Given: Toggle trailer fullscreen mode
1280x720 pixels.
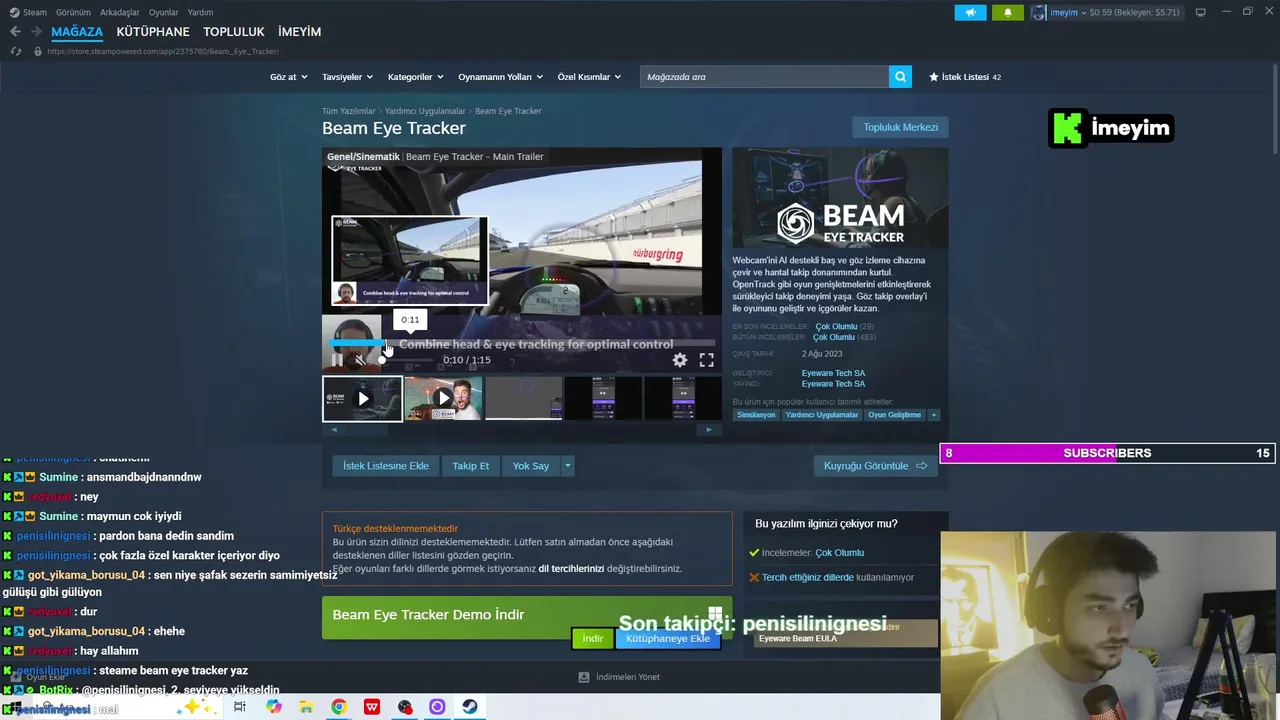Looking at the screenshot, I should tap(706, 360).
